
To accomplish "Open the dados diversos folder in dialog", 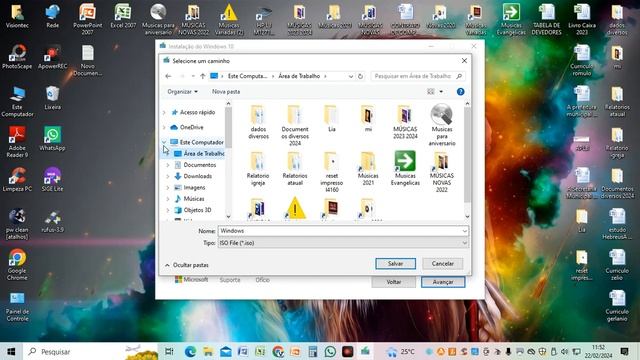I will (x=258, y=122).
